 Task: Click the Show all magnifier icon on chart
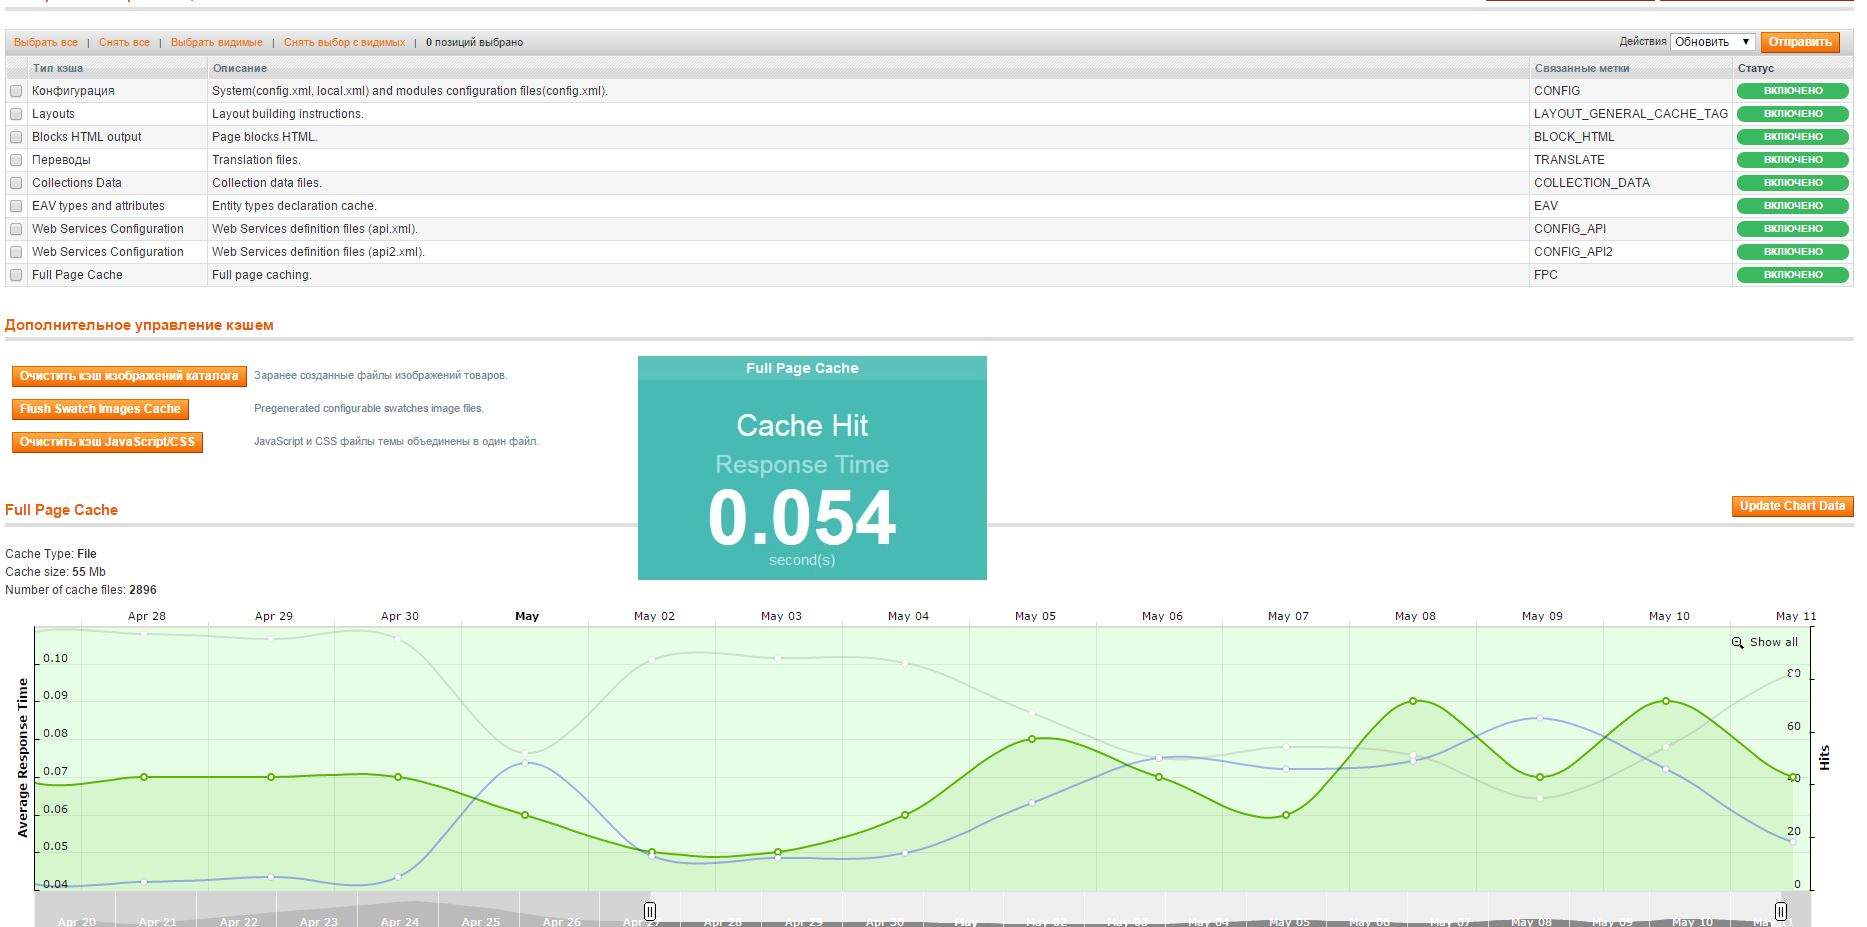[1737, 643]
